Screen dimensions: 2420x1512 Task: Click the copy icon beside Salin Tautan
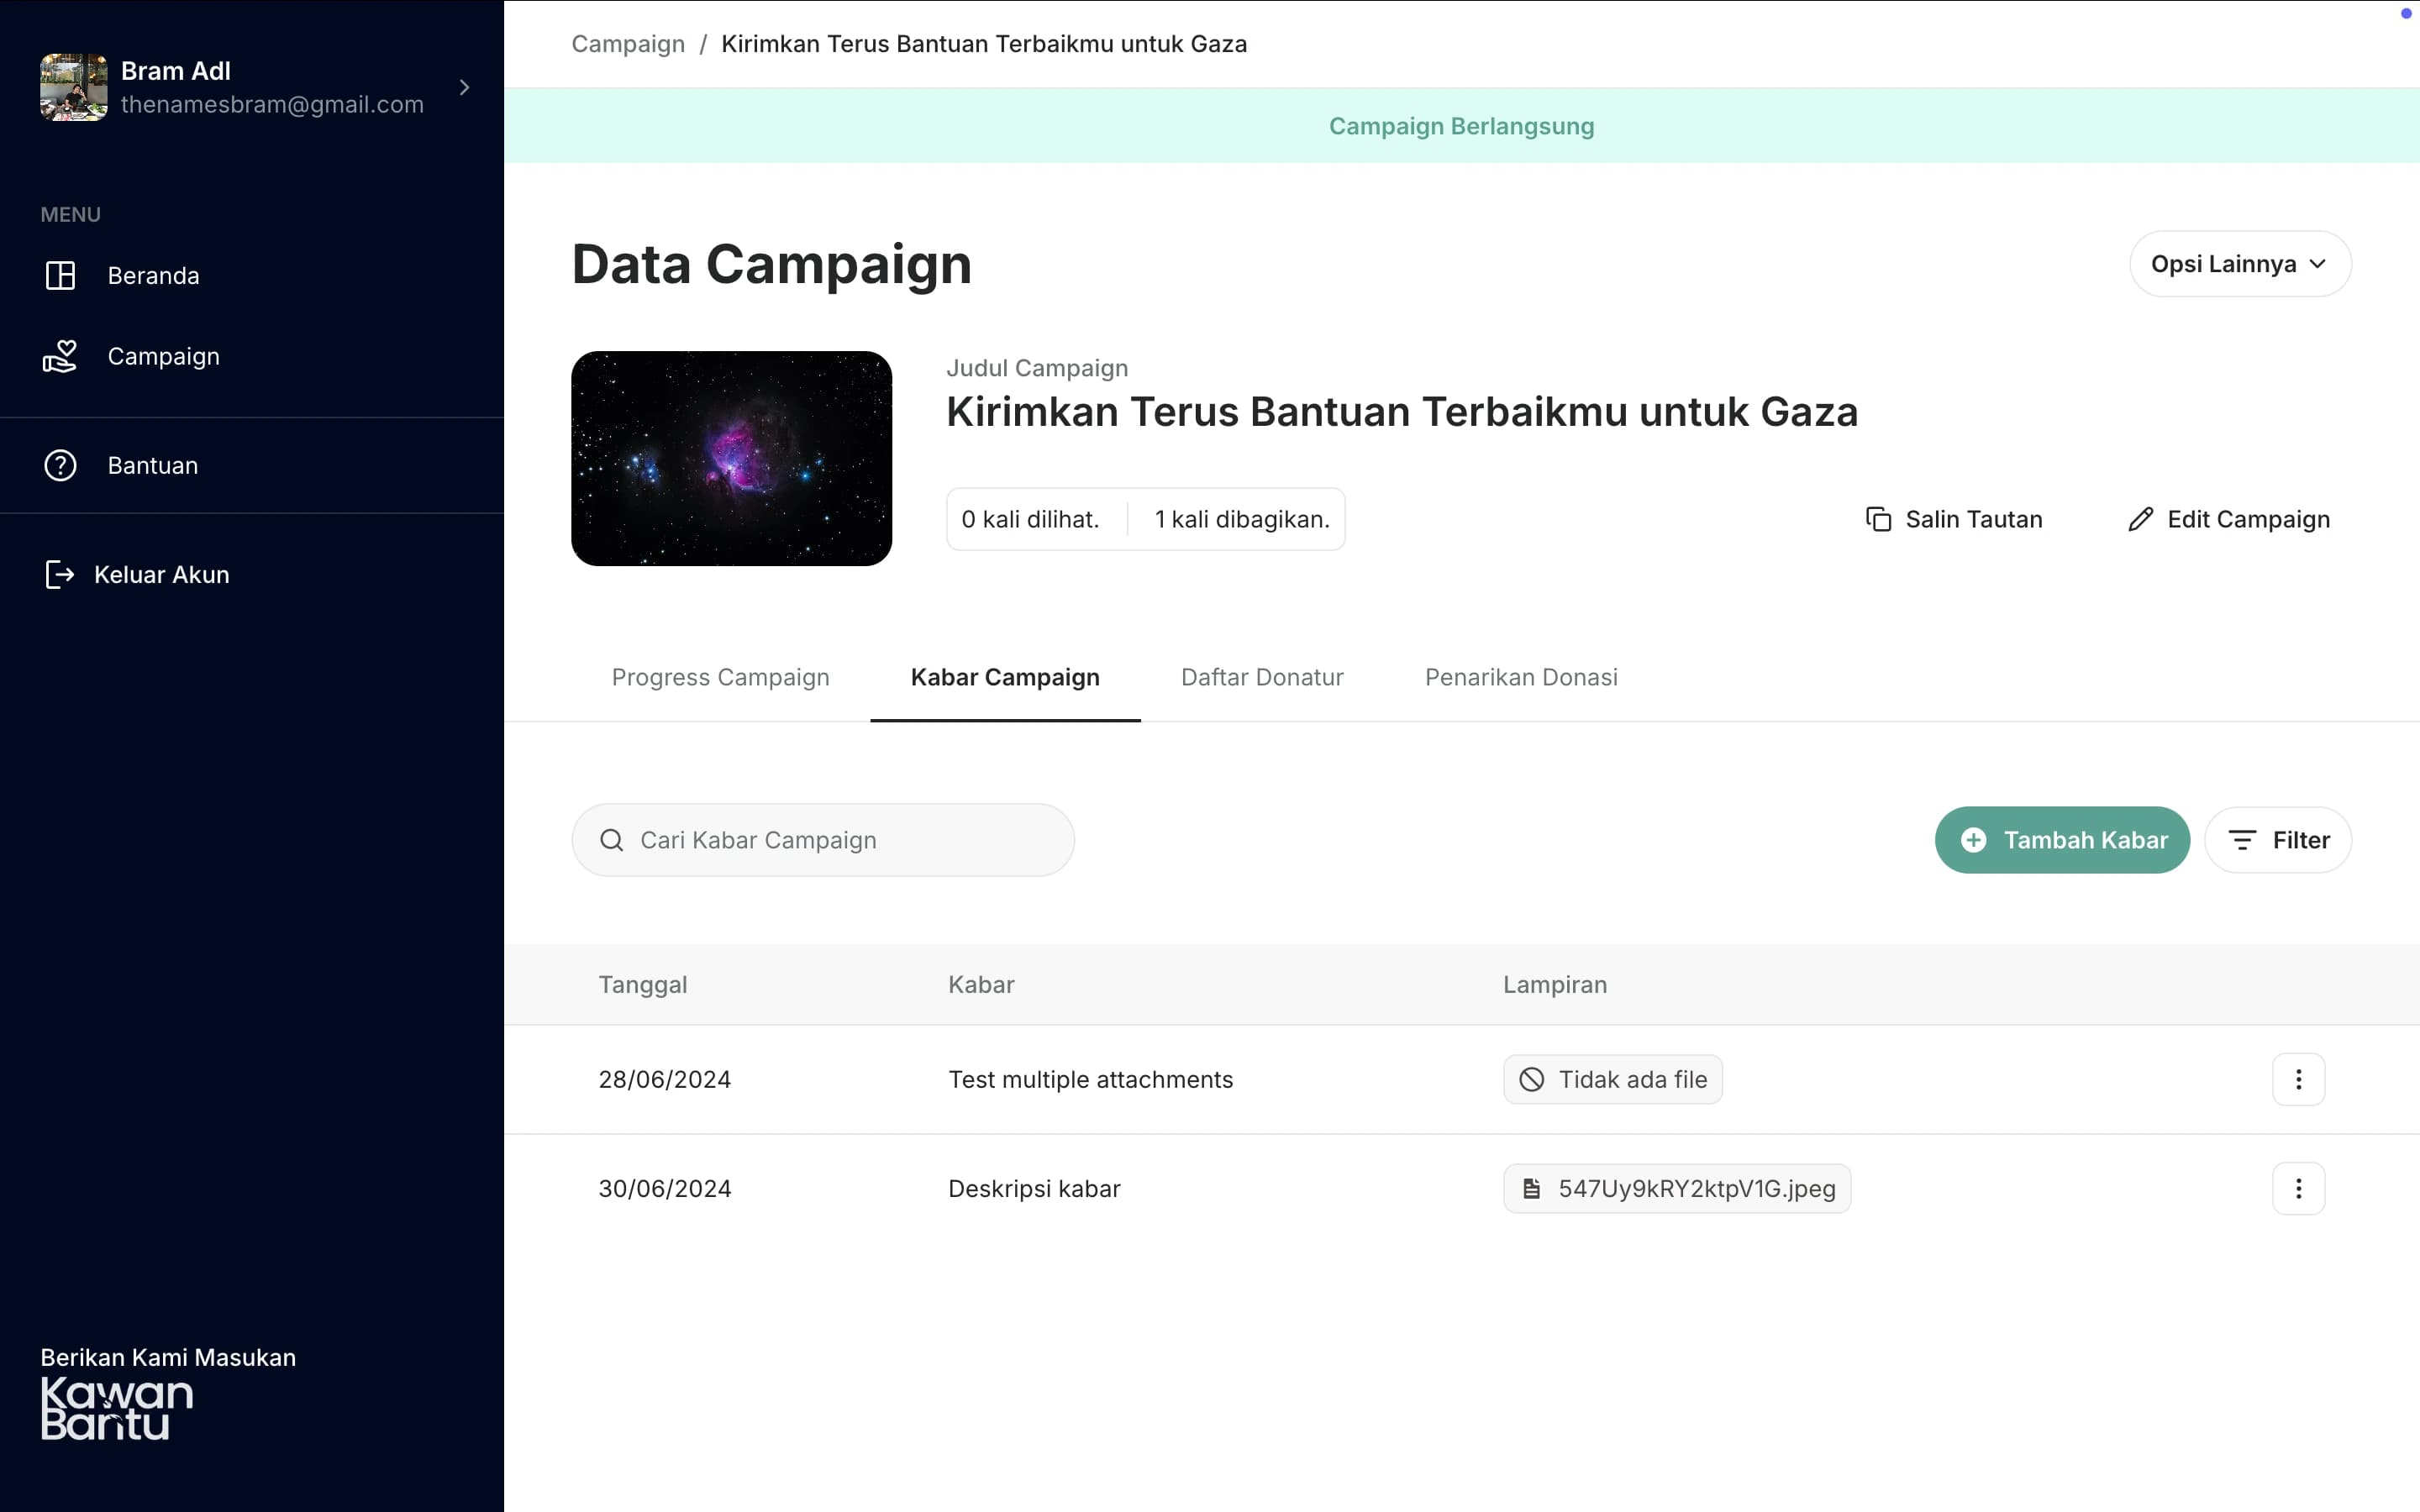[x=1878, y=519]
